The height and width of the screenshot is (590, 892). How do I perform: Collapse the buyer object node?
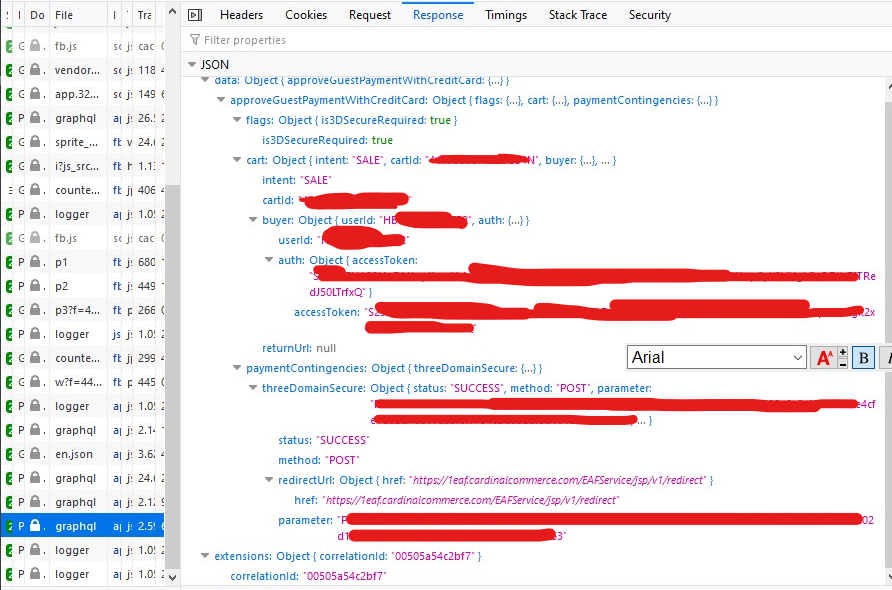click(253, 220)
